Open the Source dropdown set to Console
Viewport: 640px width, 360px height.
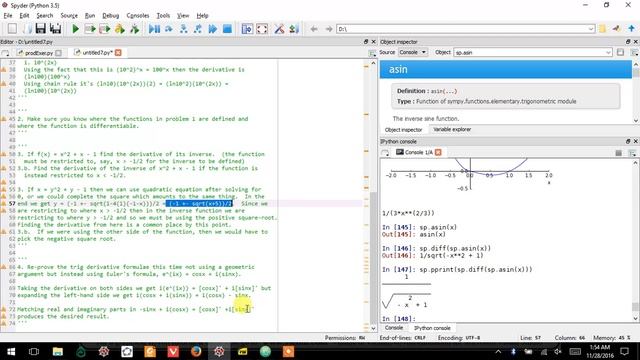pos(413,52)
